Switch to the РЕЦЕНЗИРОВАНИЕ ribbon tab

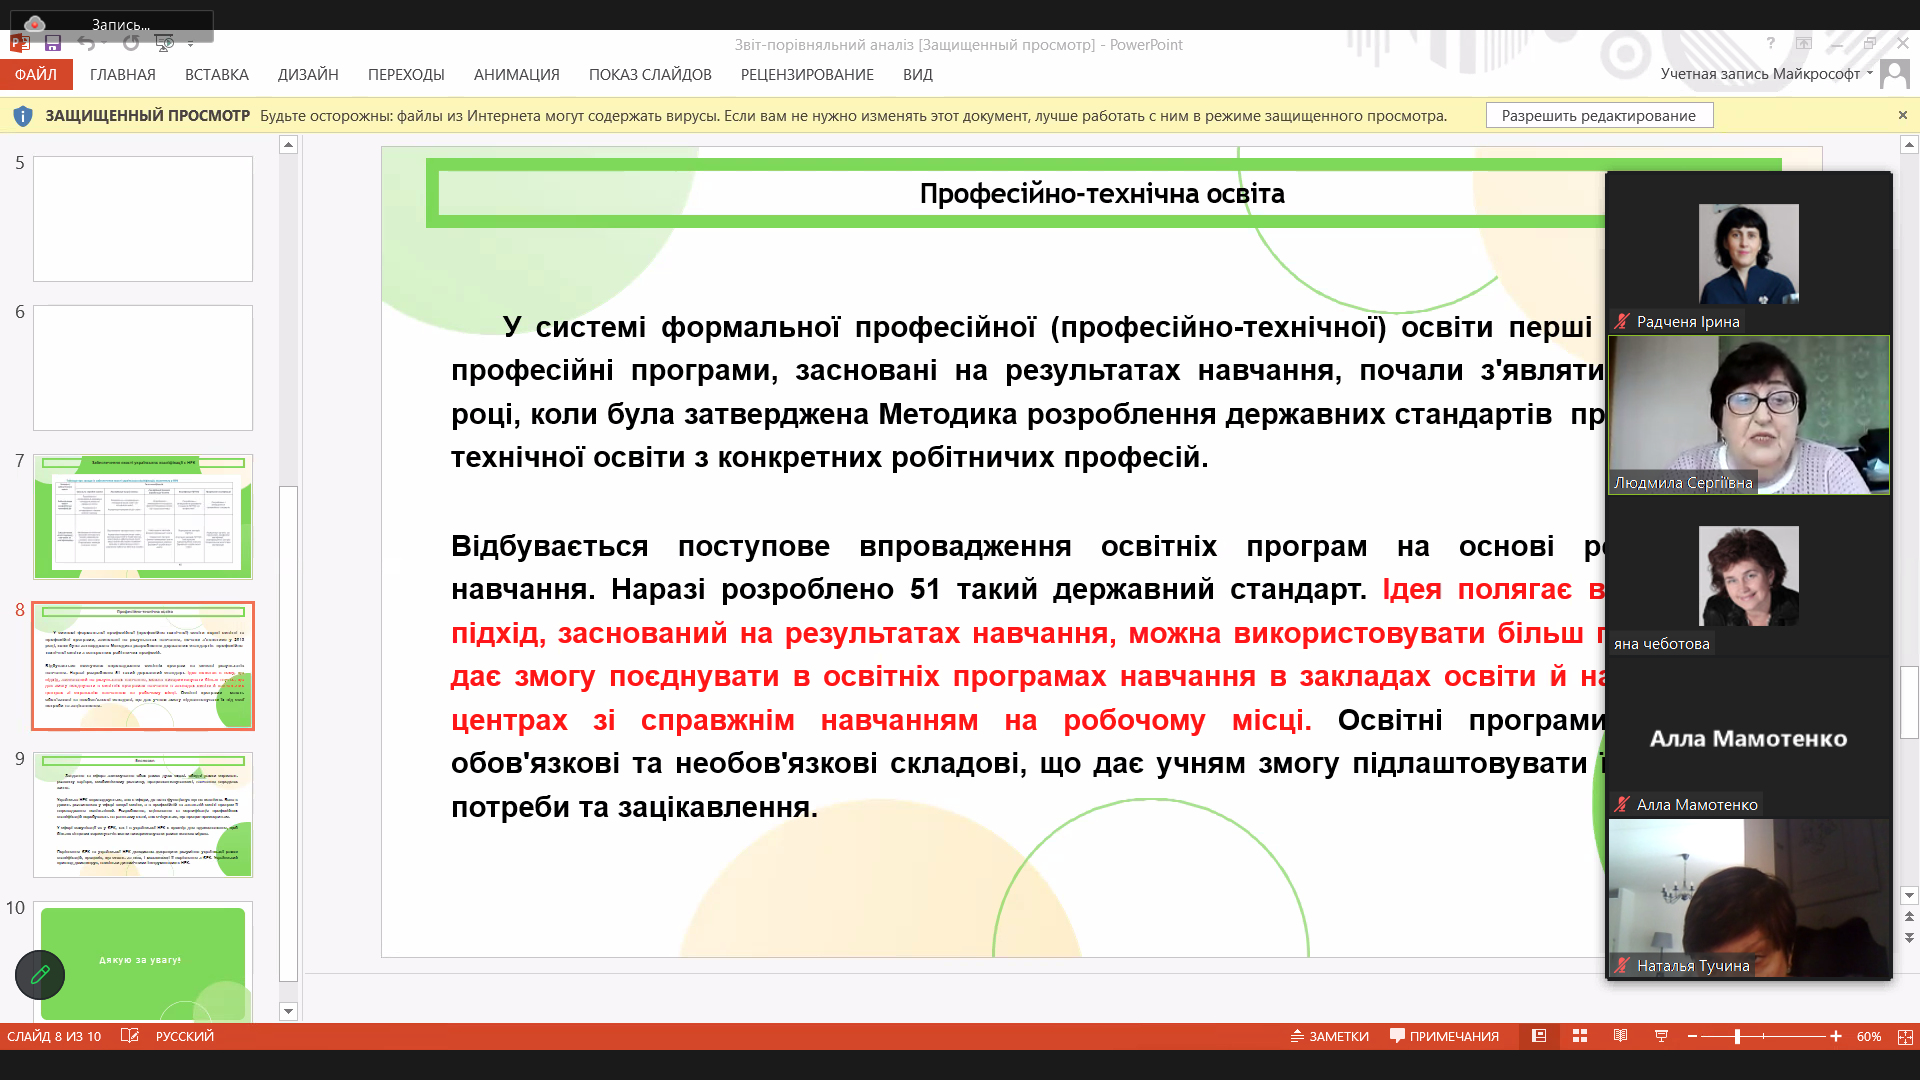click(x=807, y=75)
